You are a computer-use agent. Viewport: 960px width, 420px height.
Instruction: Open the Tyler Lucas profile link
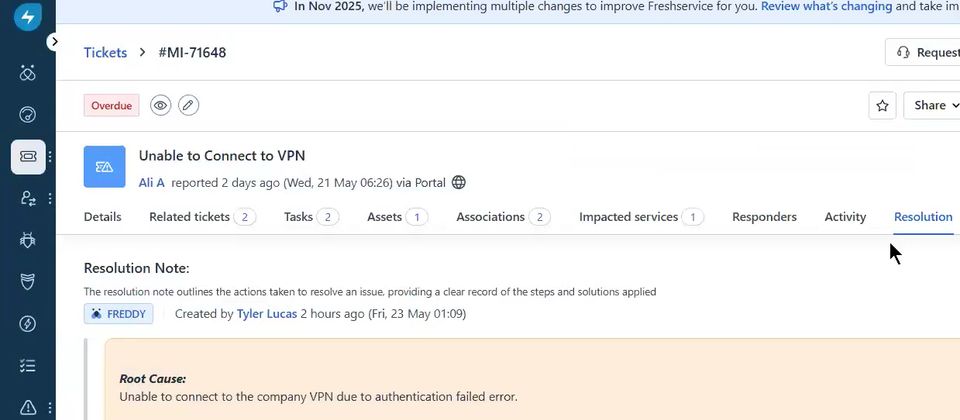tap(267, 314)
